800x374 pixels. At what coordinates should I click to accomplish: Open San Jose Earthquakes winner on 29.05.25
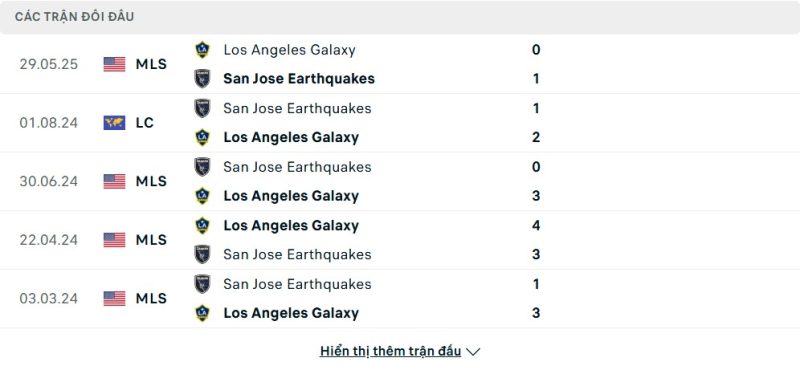click(299, 79)
